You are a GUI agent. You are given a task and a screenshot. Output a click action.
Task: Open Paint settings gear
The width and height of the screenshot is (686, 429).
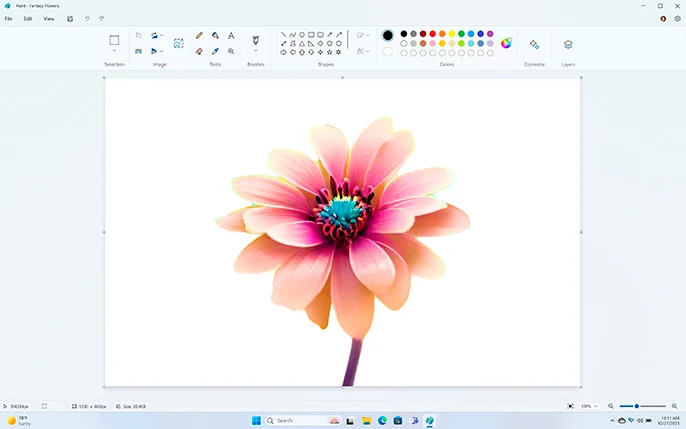click(x=677, y=19)
